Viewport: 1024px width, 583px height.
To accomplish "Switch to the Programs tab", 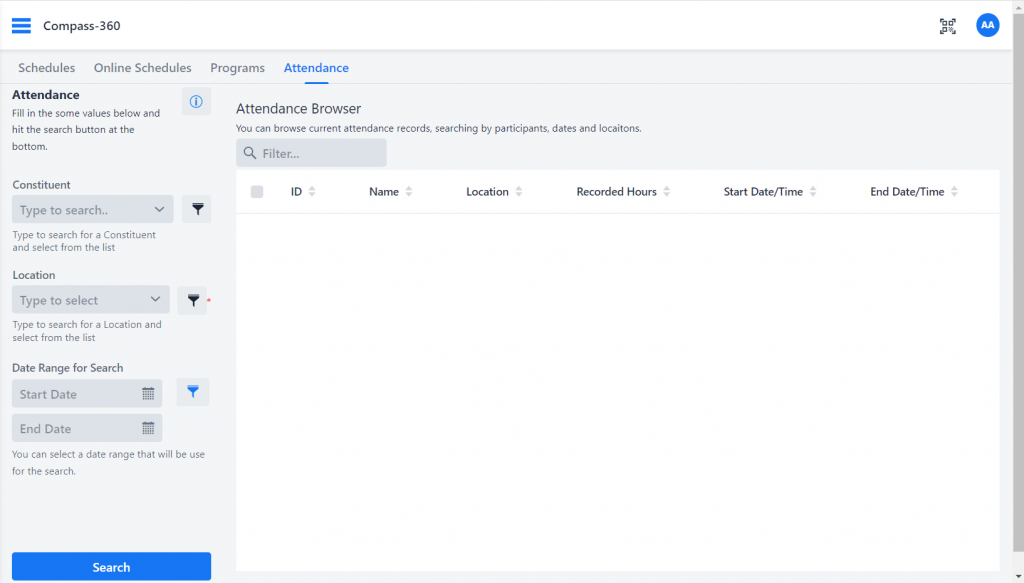I will [x=237, y=68].
